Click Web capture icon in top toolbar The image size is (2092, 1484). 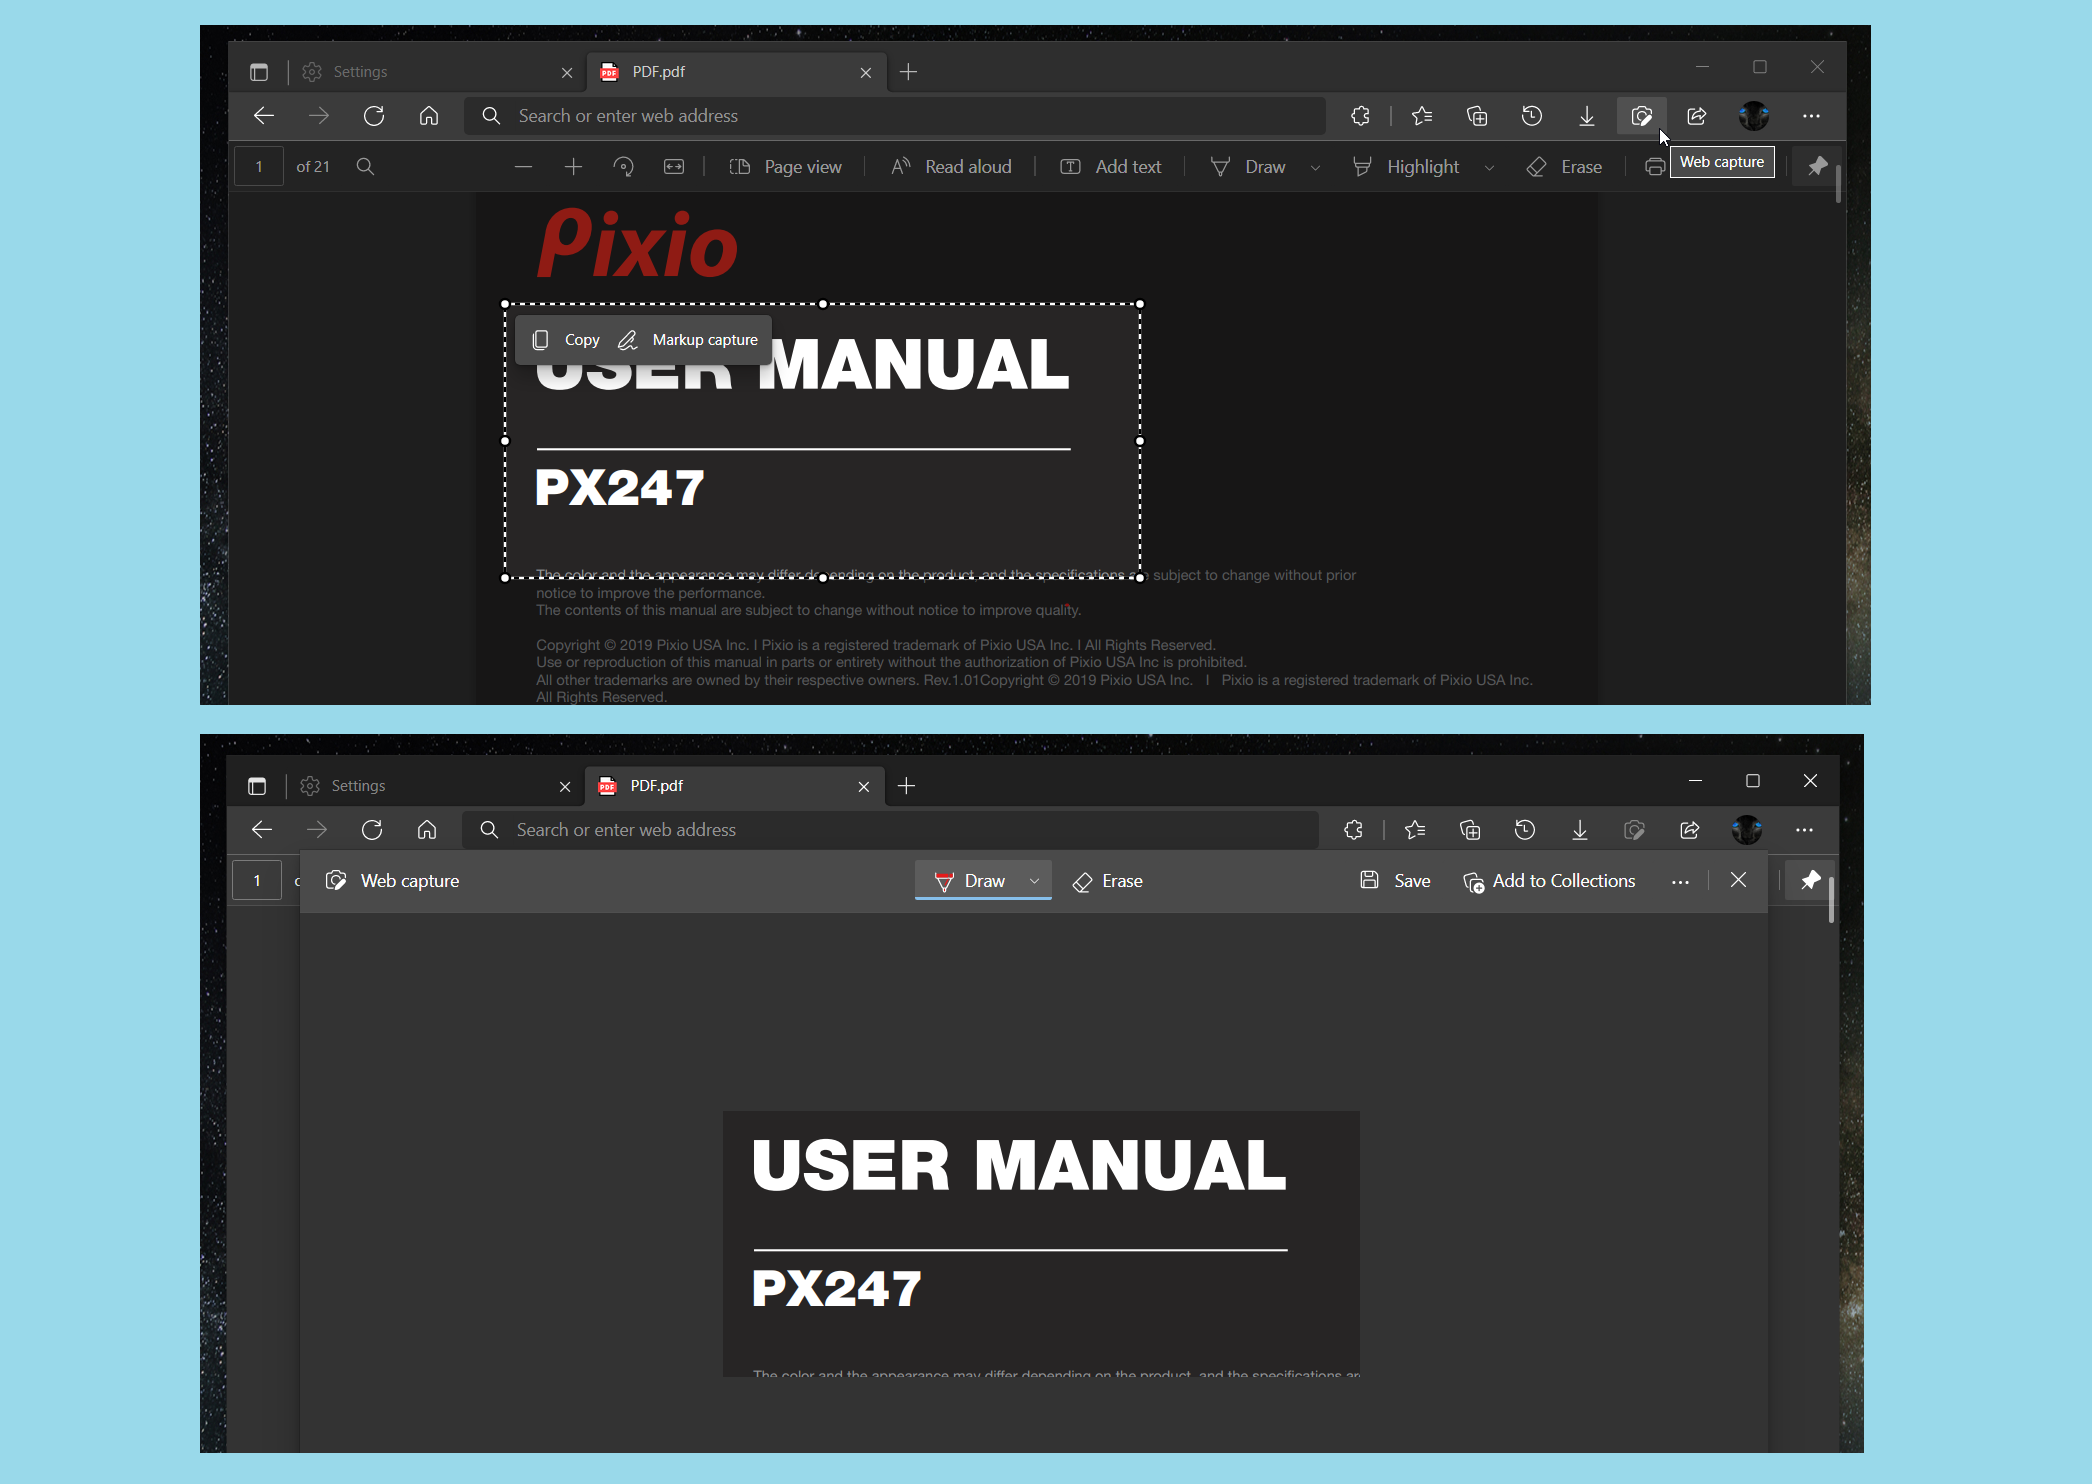point(1641,116)
